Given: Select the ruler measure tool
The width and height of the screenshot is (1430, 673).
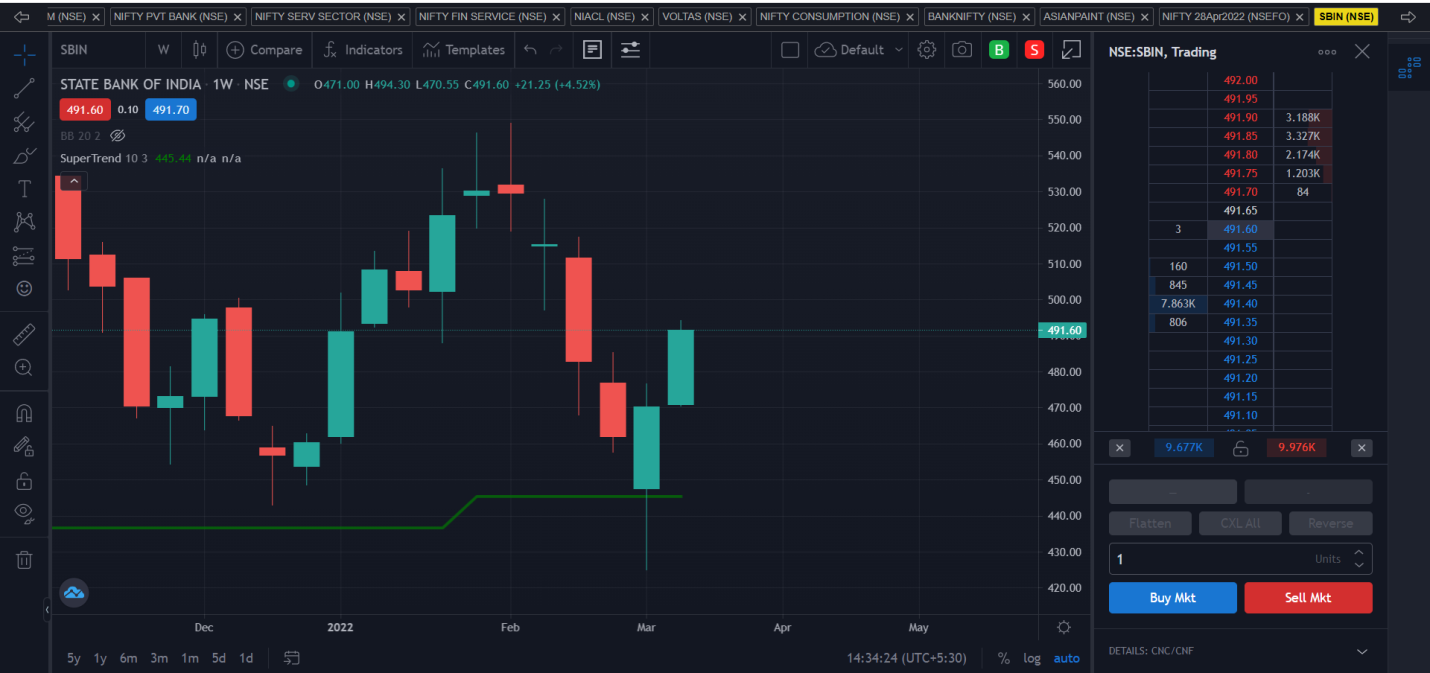Looking at the screenshot, I should (24, 334).
